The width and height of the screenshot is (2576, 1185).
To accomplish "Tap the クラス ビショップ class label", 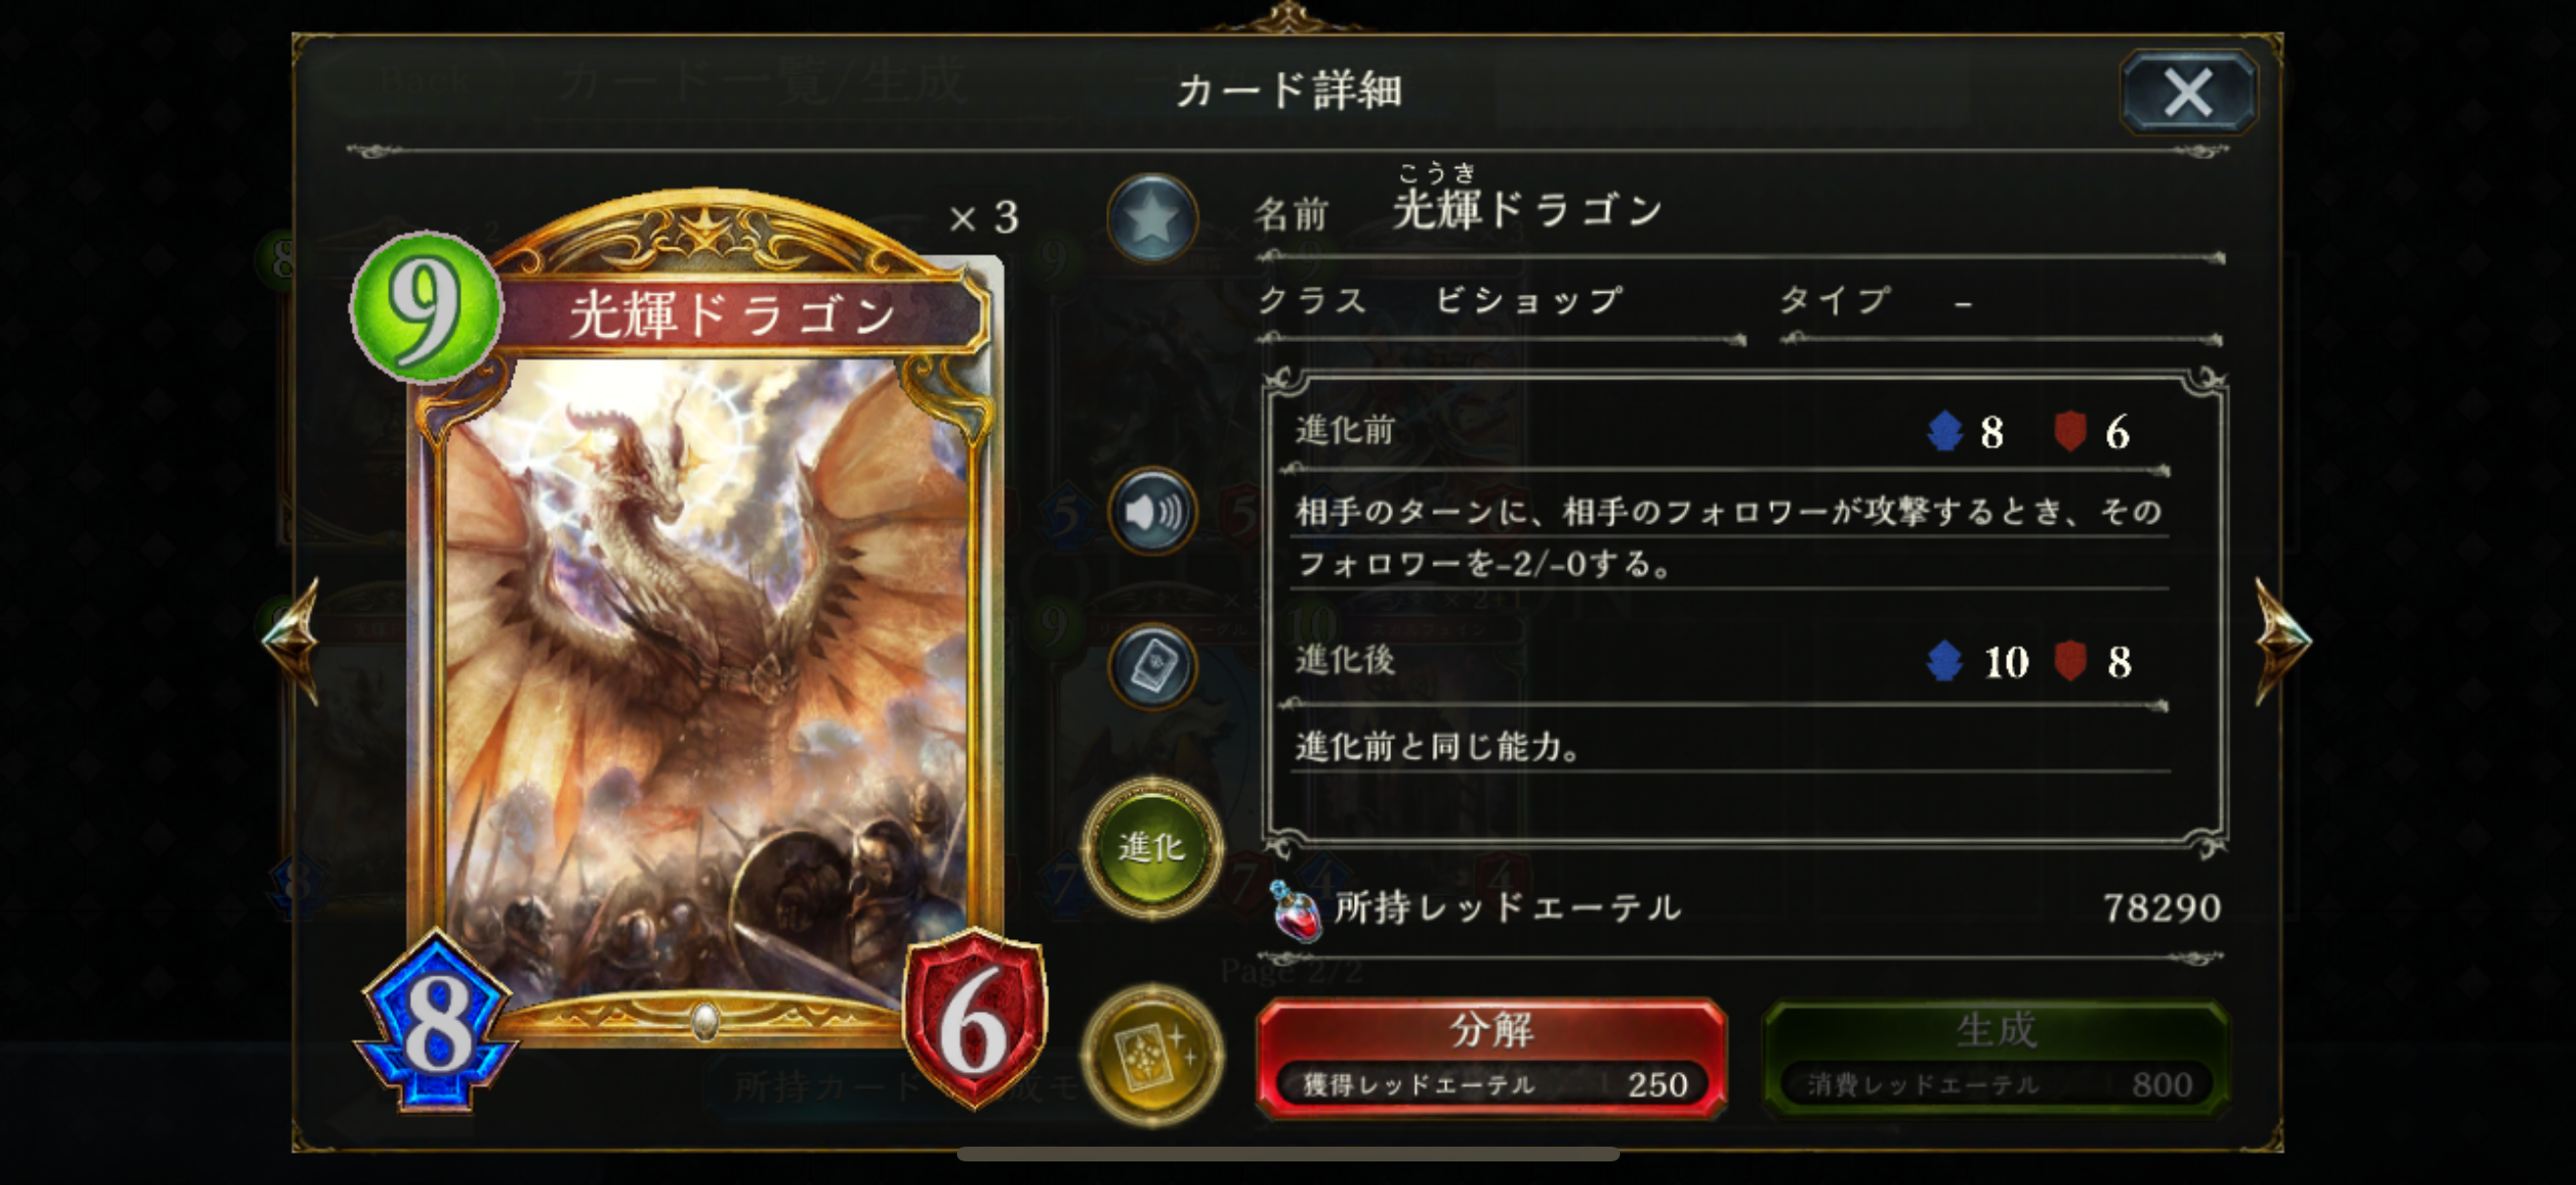I will tap(1442, 300).
